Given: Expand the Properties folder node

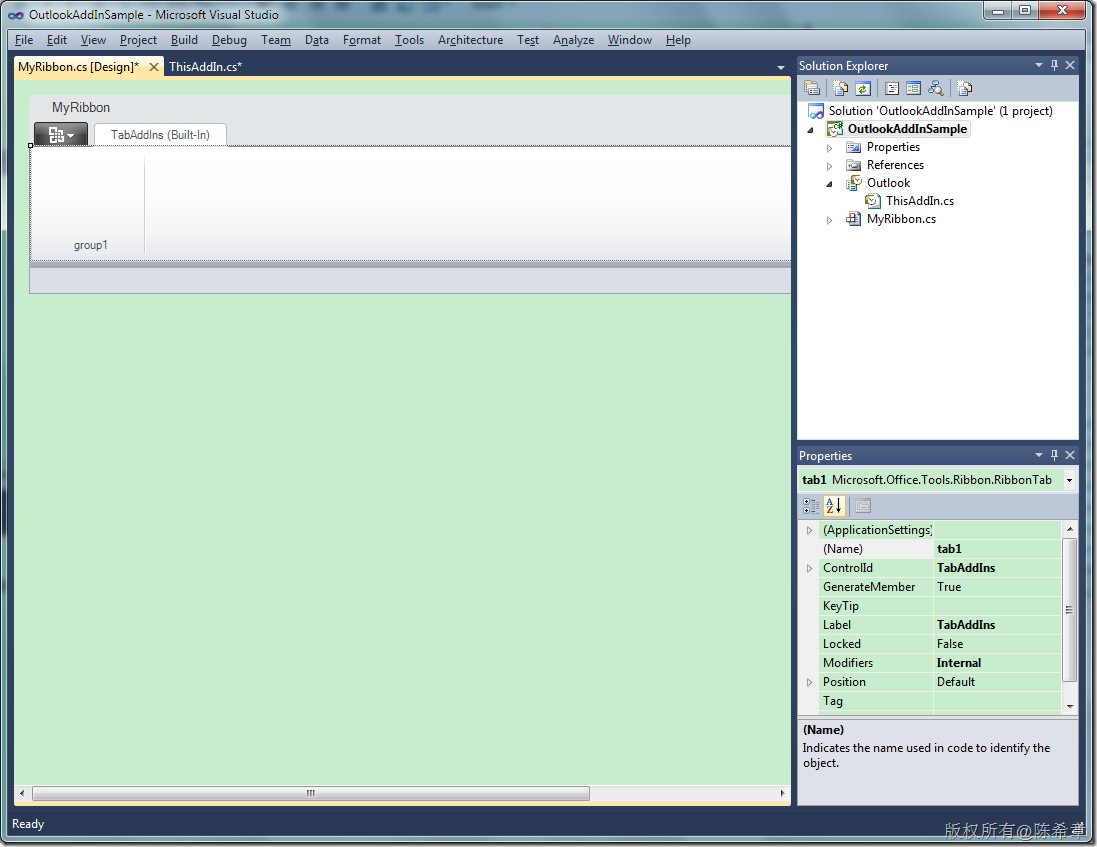Looking at the screenshot, I should [830, 148].
